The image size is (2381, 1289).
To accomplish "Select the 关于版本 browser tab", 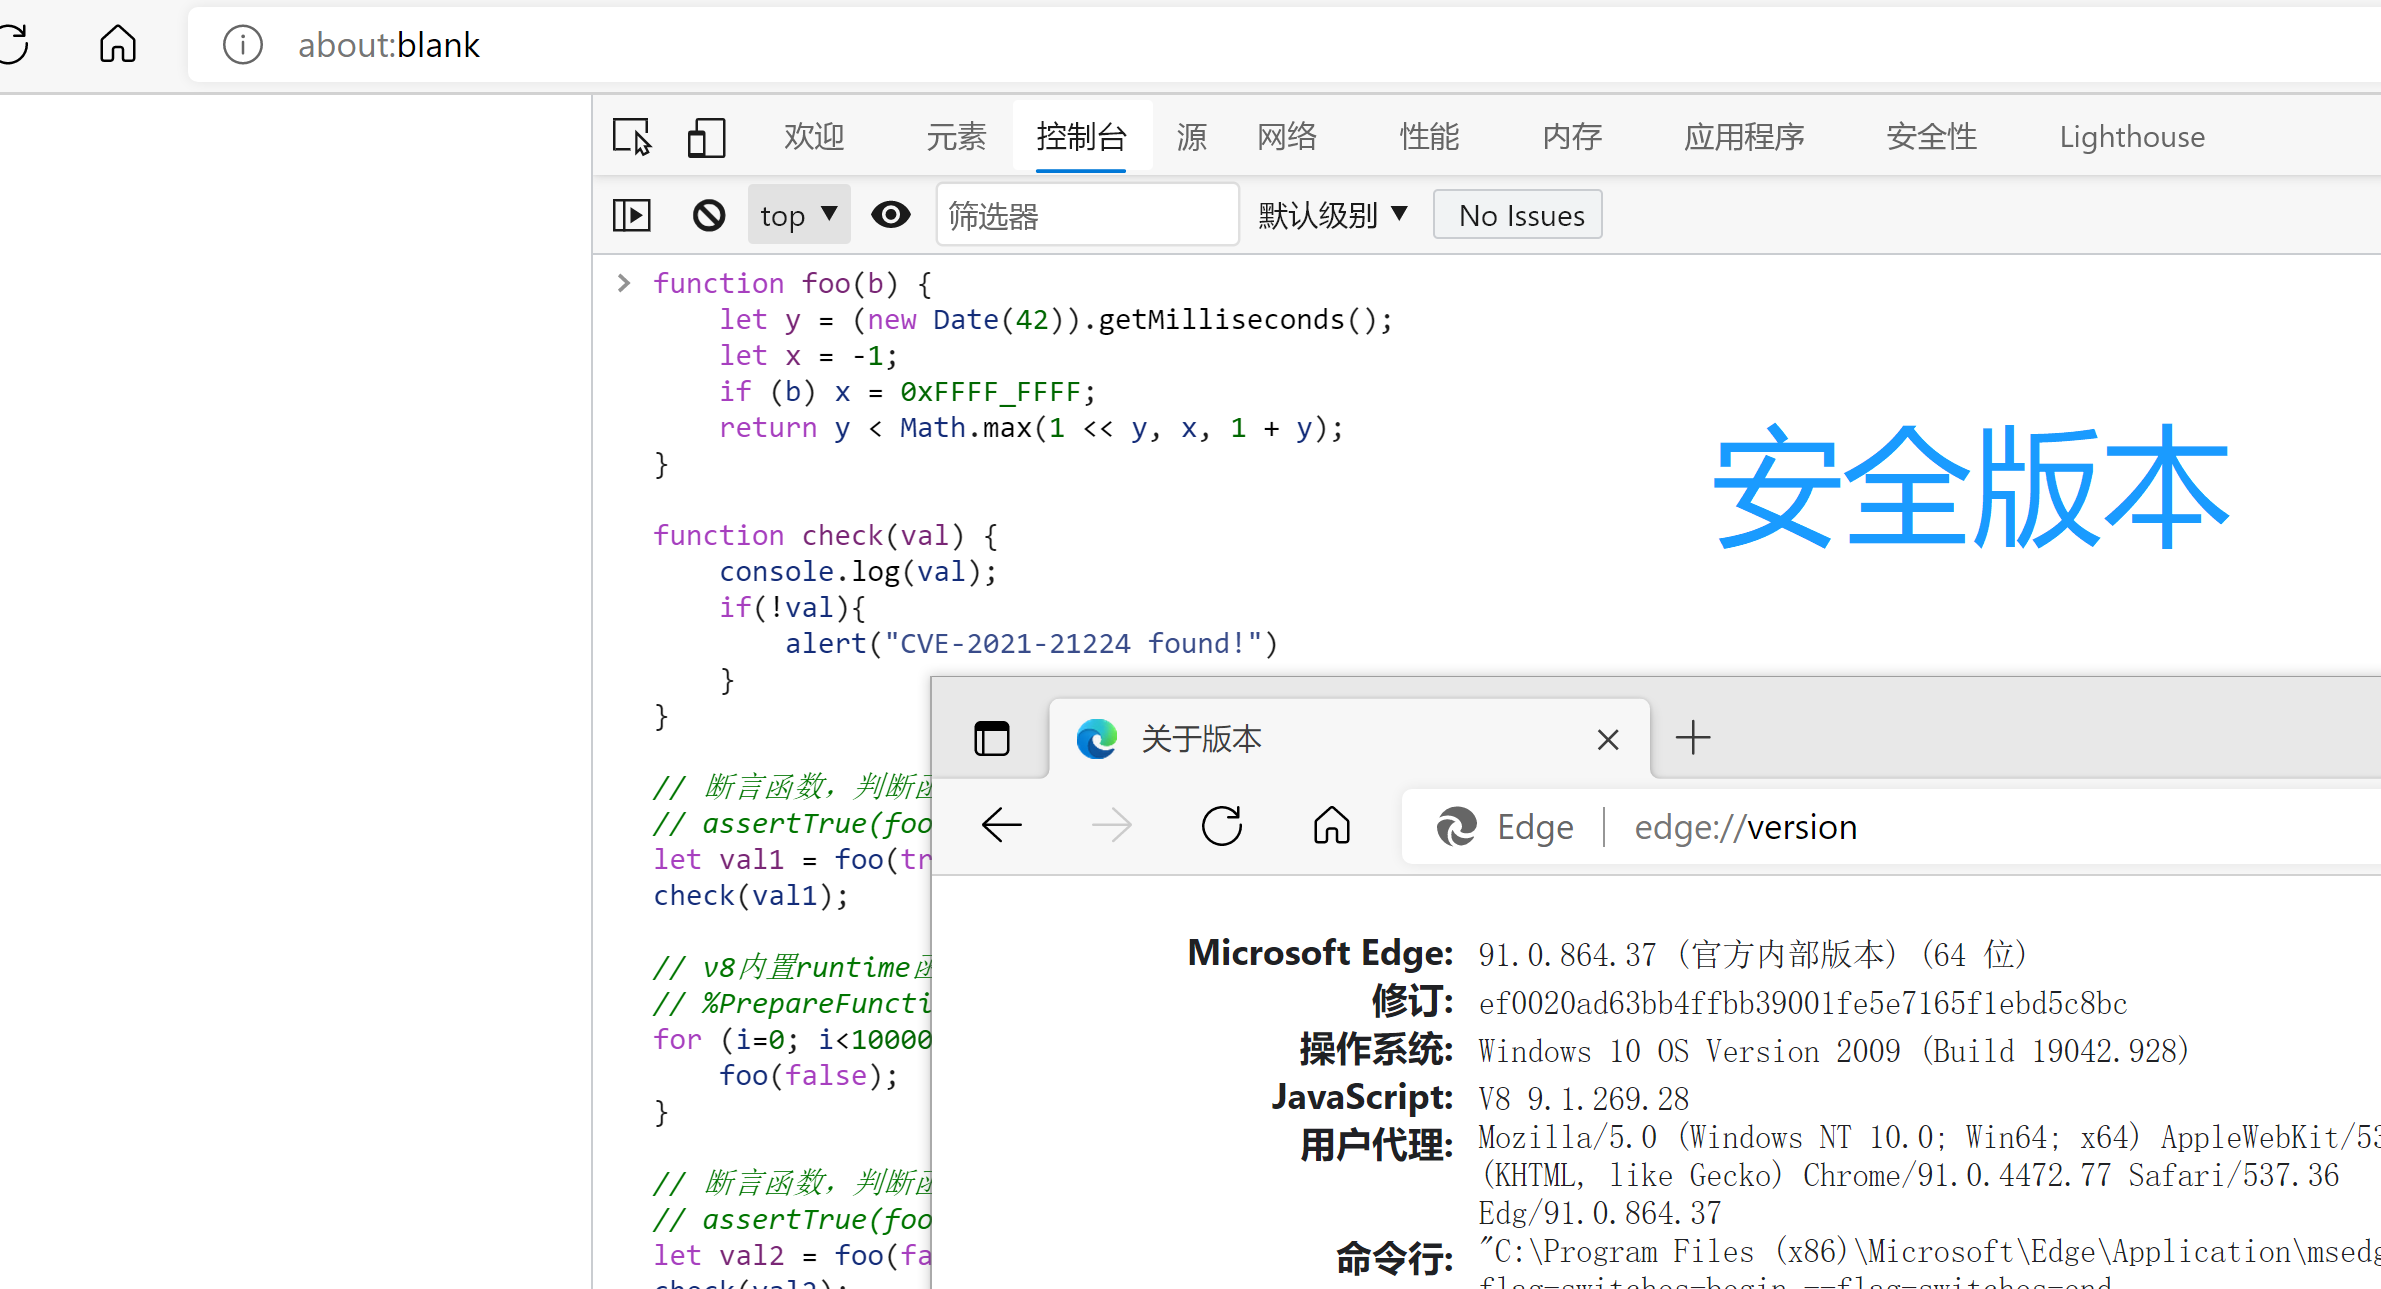I will point(1349,739).
